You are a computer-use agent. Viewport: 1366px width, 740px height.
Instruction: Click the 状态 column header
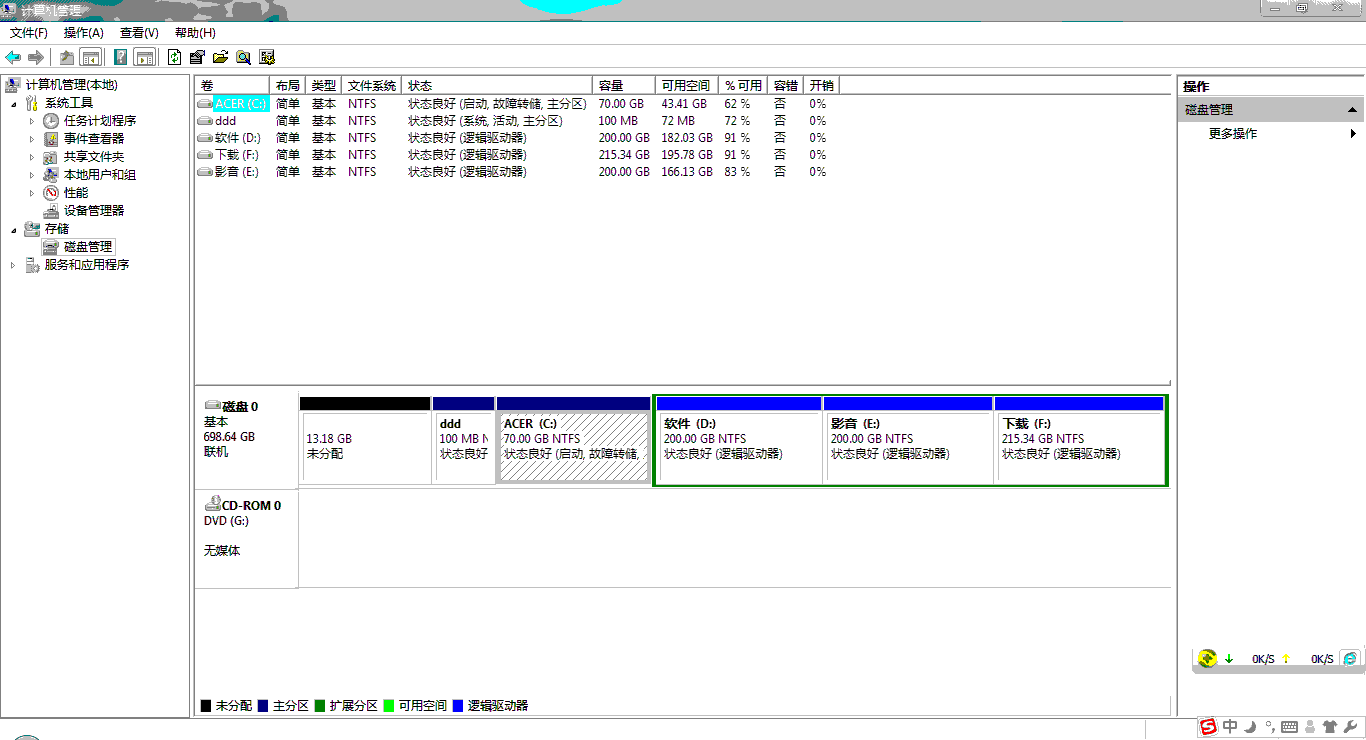click(497, 86)
